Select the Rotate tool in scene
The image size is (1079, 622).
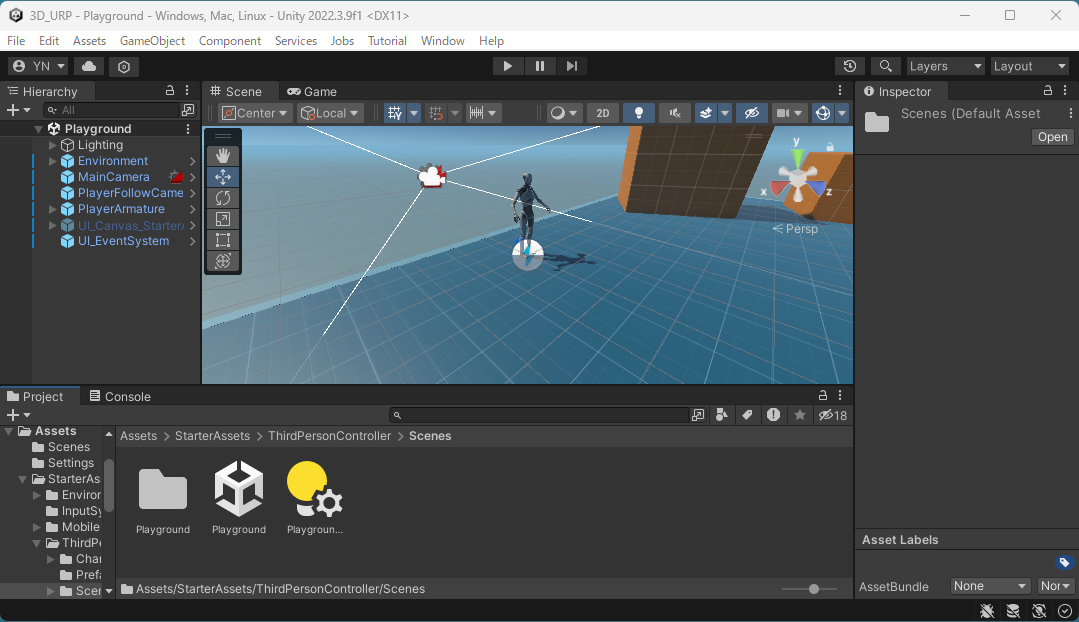pyautogui.click(x=223, y=198)
